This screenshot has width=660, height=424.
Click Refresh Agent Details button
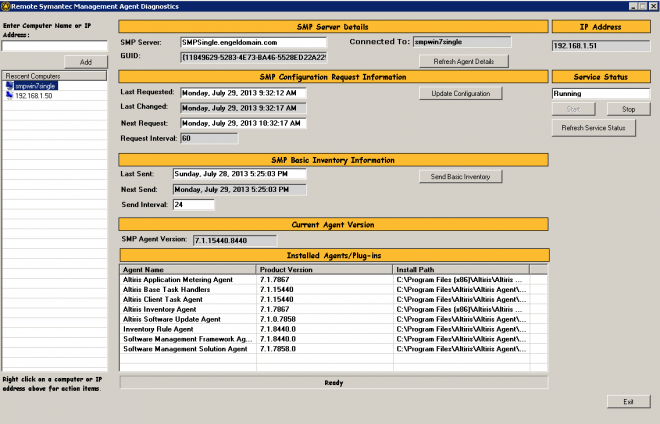point(464,61)
